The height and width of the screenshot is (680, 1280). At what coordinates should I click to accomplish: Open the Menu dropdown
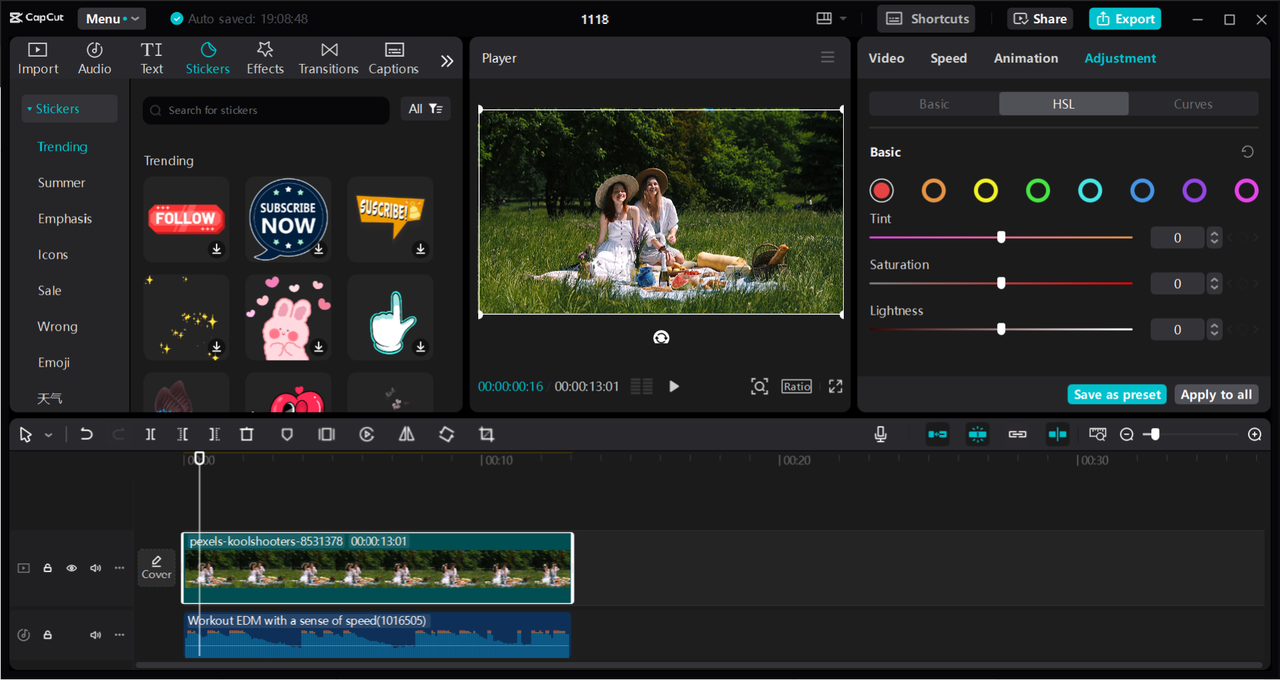[x=111, y=19]
